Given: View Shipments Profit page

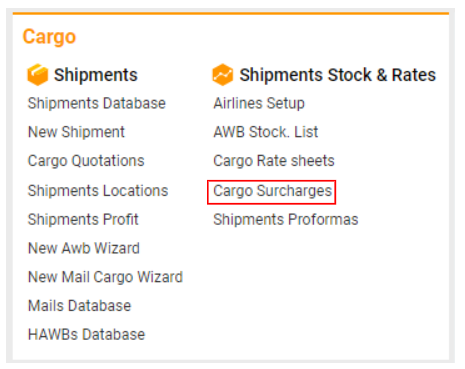Looking at the screenshot, I should (83, 220).
